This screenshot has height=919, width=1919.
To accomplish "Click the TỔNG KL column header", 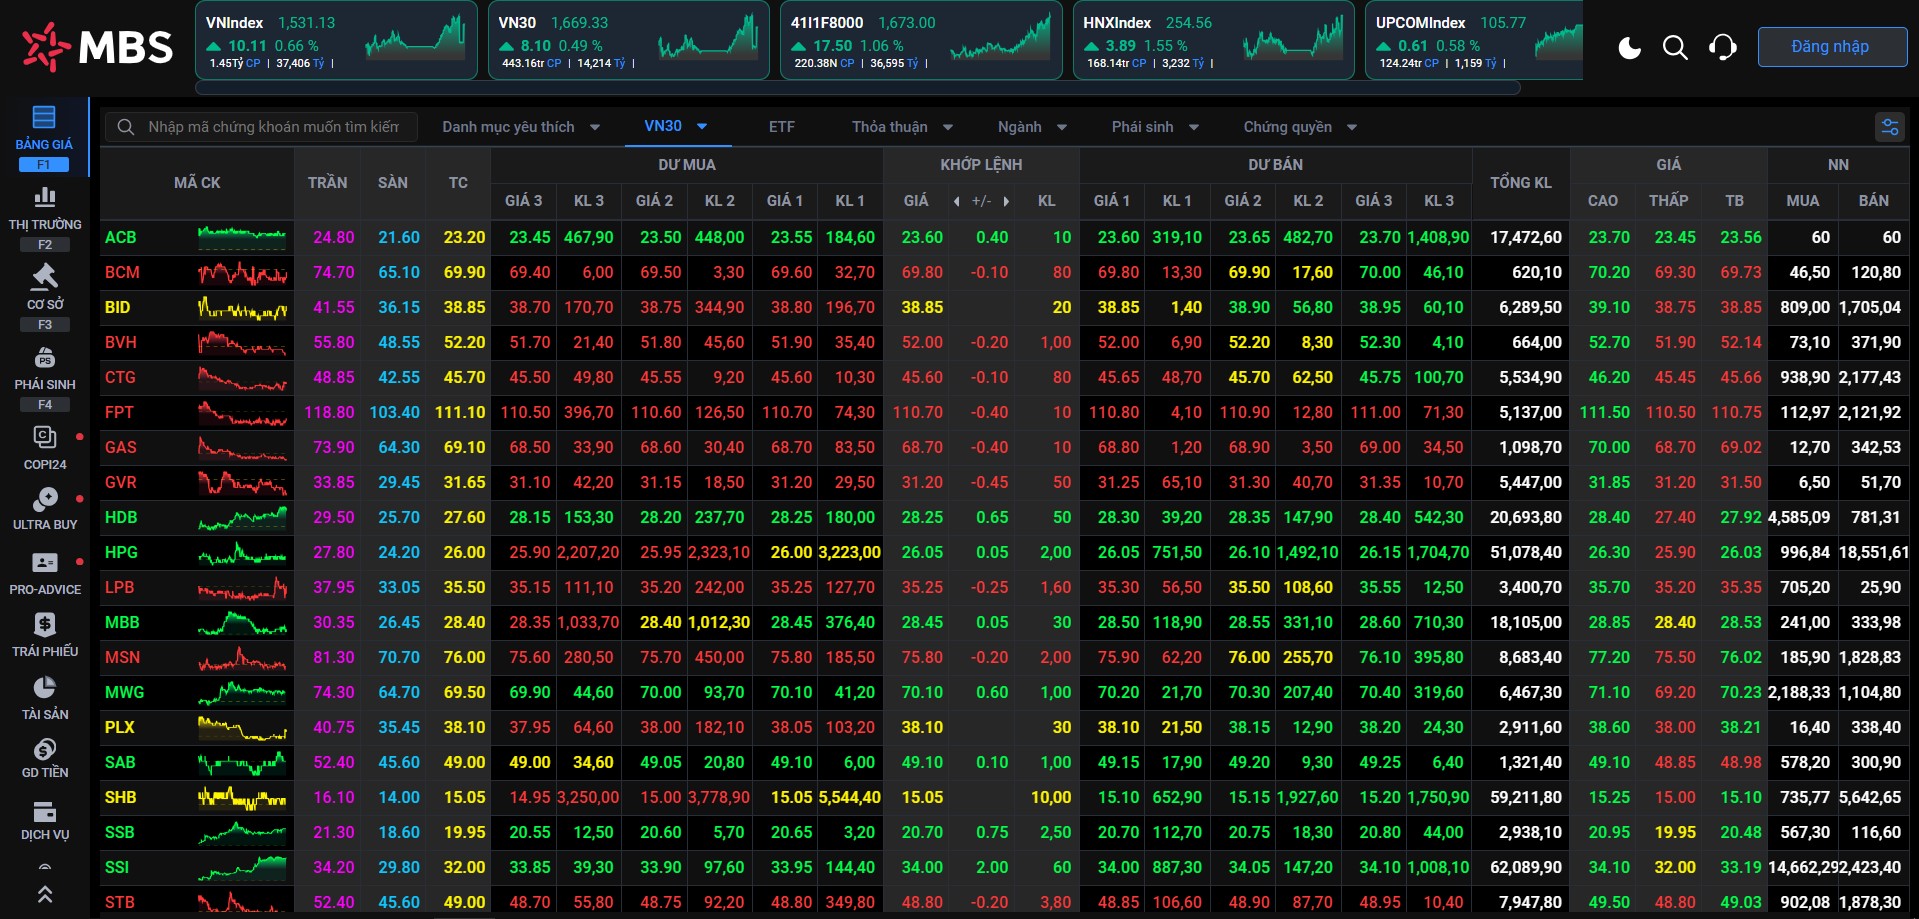I will point(1520,183).
